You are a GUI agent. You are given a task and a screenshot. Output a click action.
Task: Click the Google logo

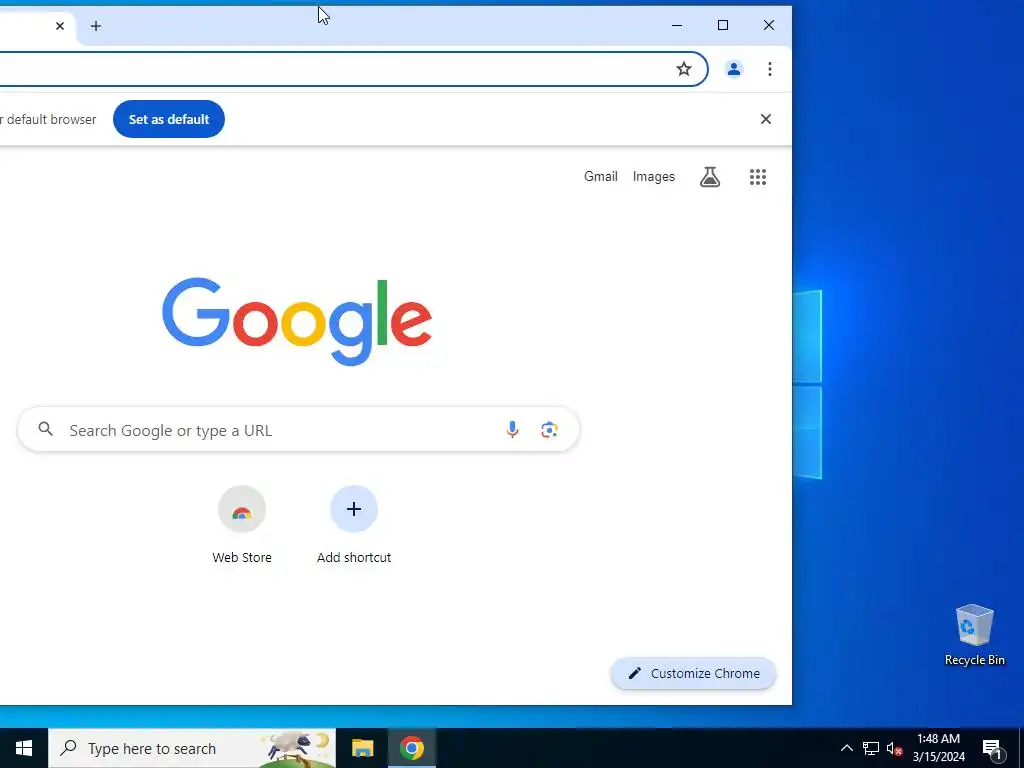coord(297,321)
